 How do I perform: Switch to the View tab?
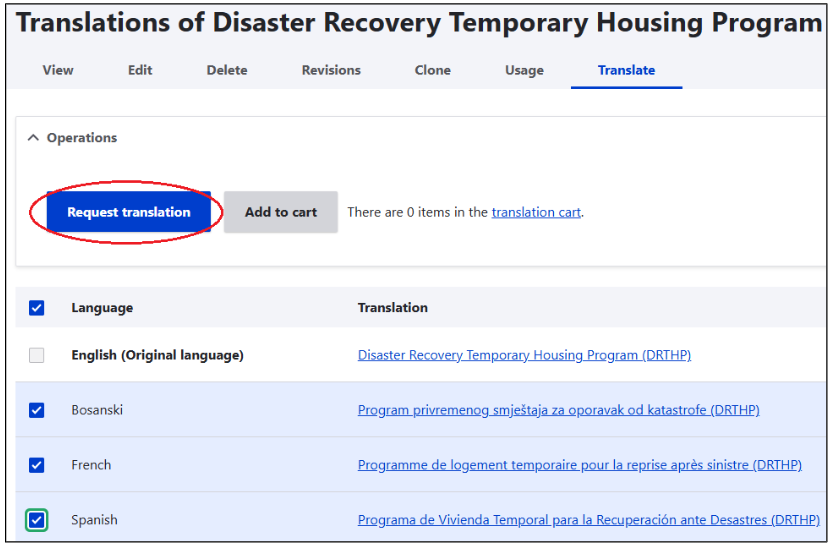pos(58,70)
